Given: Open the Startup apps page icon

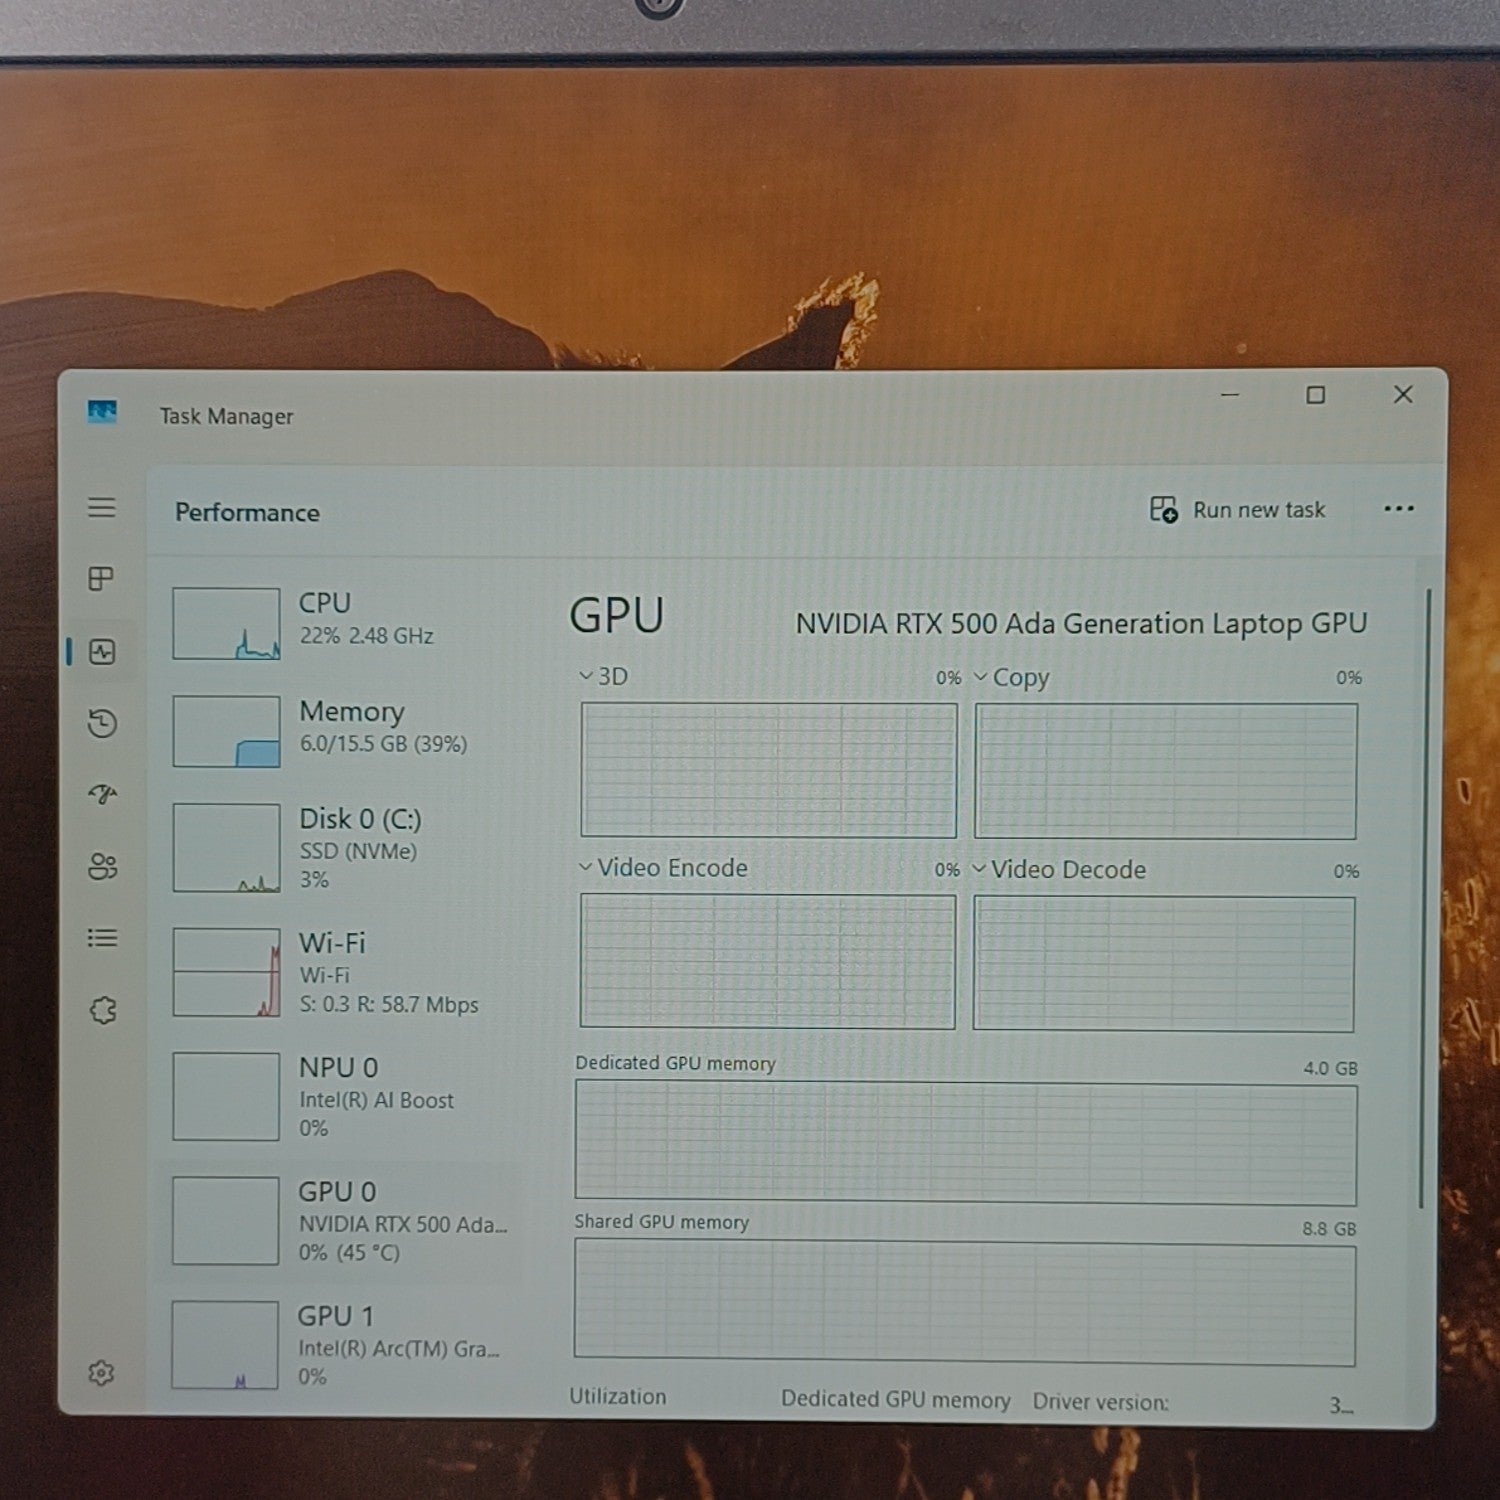Looking at the screenshot, I should 102,795.
